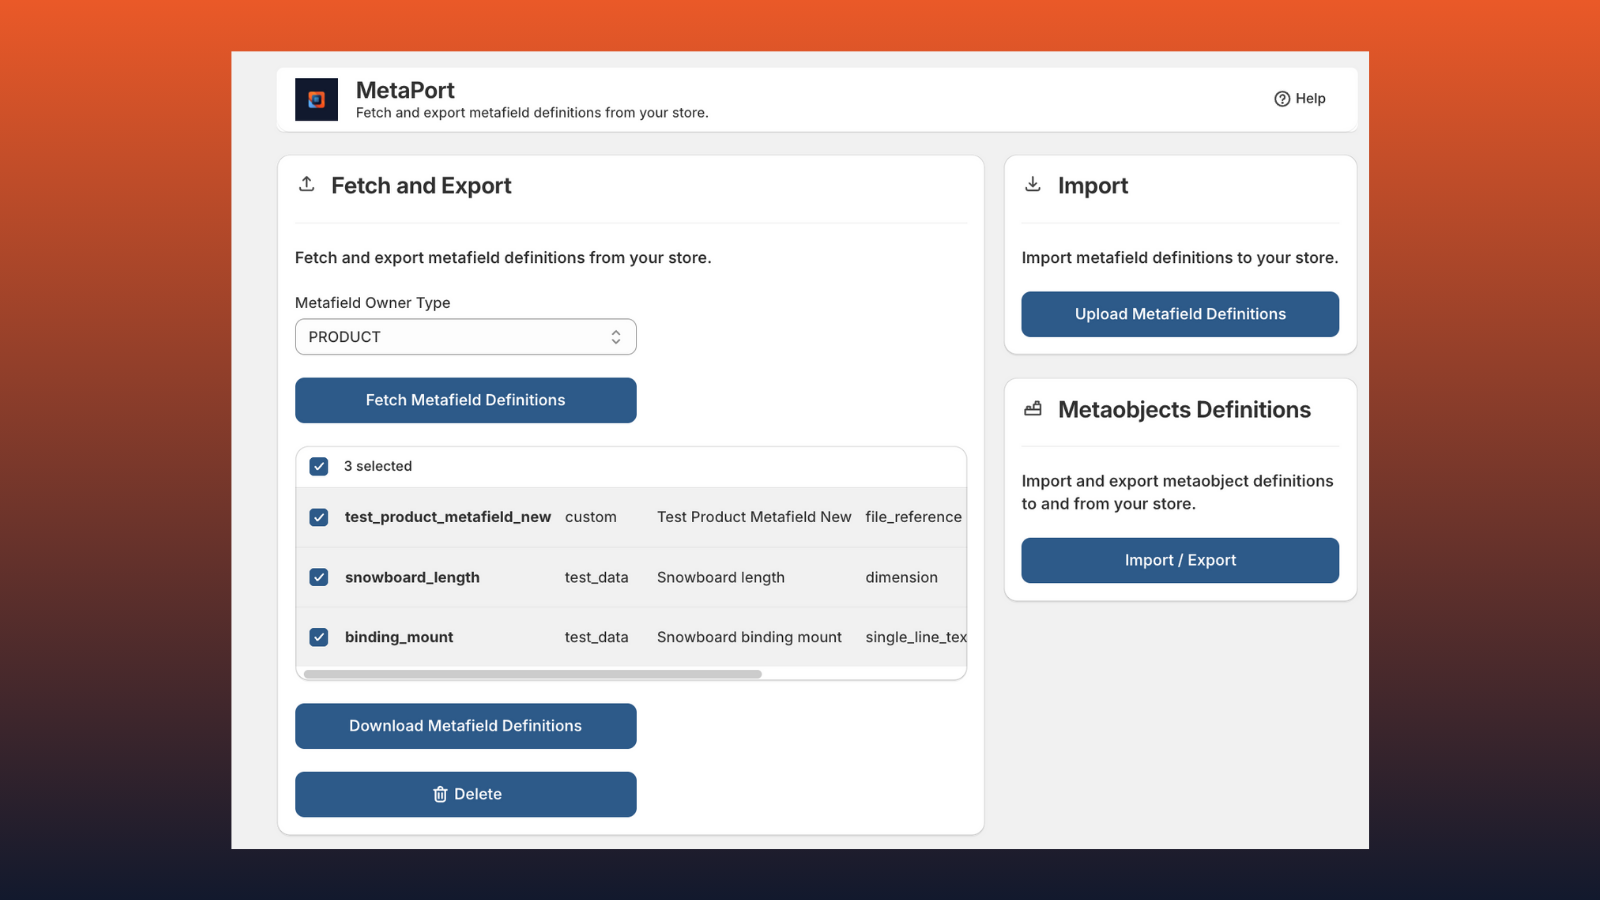1600x900 pixels.
Task: Click the trash can icon on Delete
Action: click(x=440, y=794)
